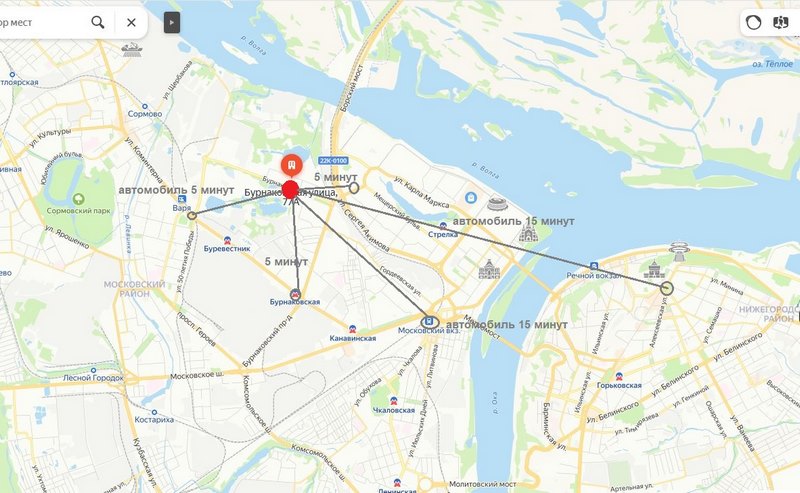Collapse the side panel arrow button
The width and height of the screenshot is (800, 493).
pyautogui.click(x=171, y=22)
